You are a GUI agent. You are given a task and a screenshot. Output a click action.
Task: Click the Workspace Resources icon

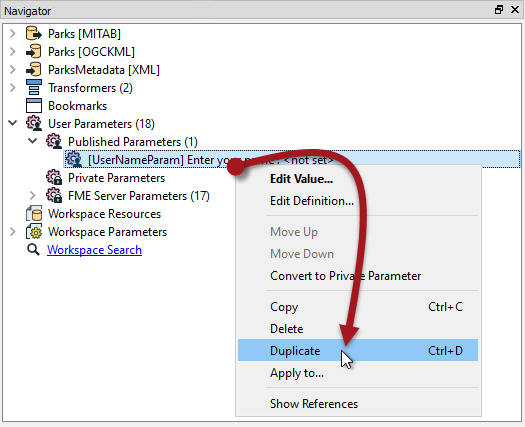(34, 214)
